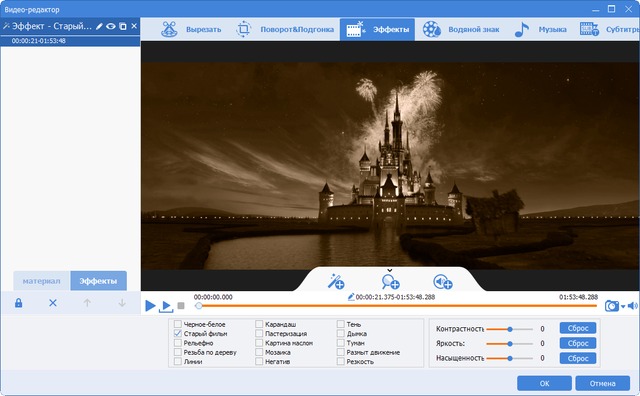Switch to the Эффекты top tab
Screen dimensions: 640x396
click(x=377, y=29)
